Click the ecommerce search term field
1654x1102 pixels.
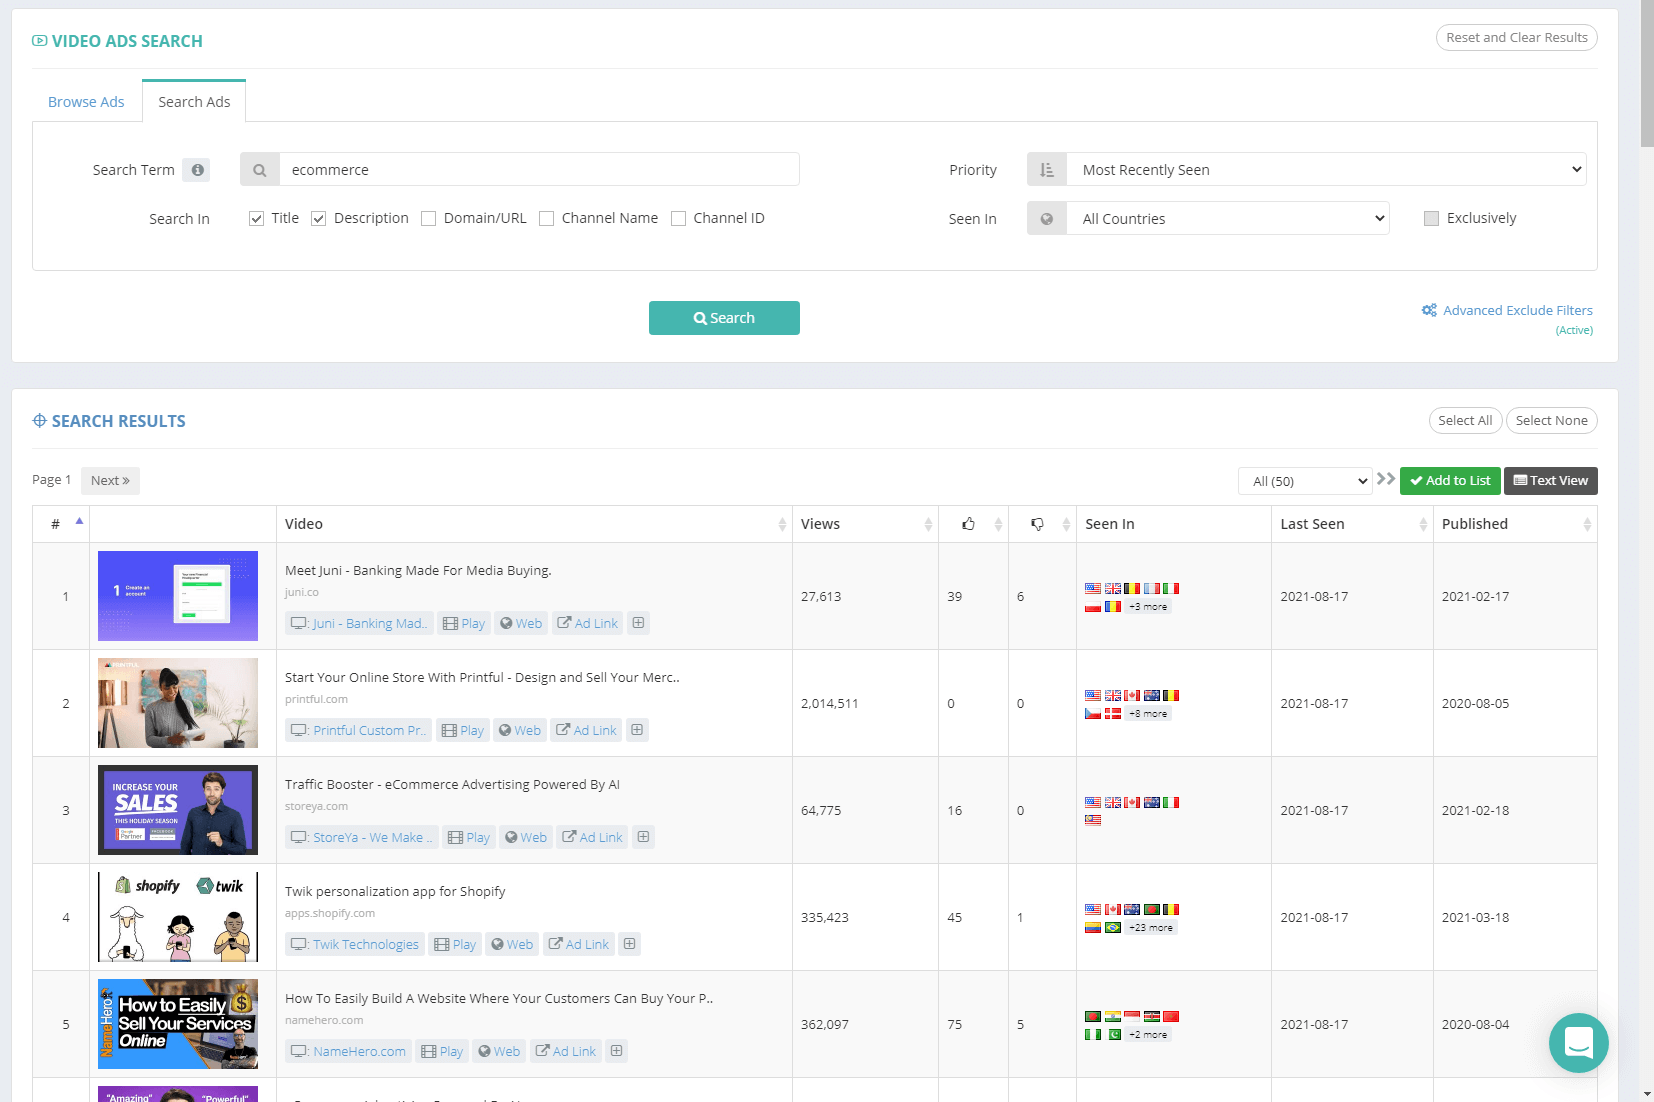pos(538,170)
